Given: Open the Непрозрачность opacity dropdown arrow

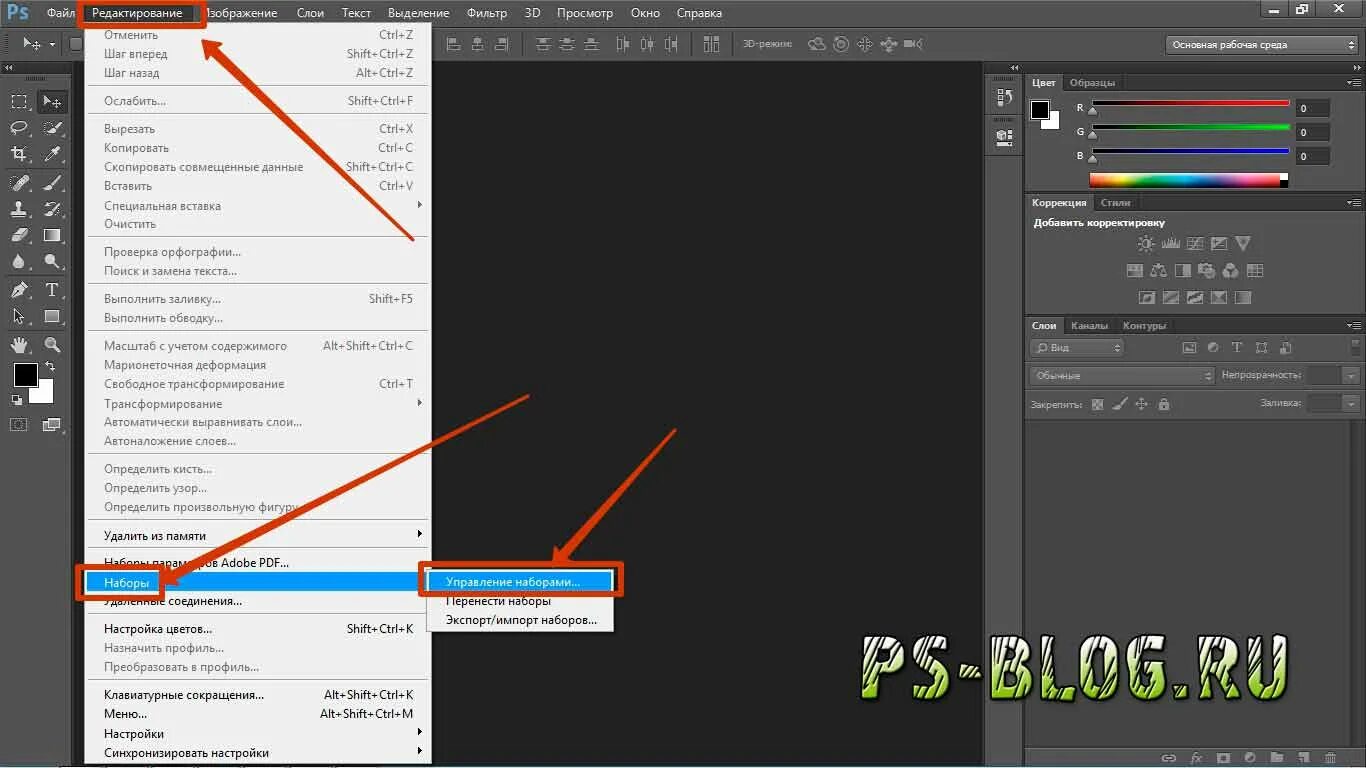Looking at the screenshot, I should (x=1352, y=376).
